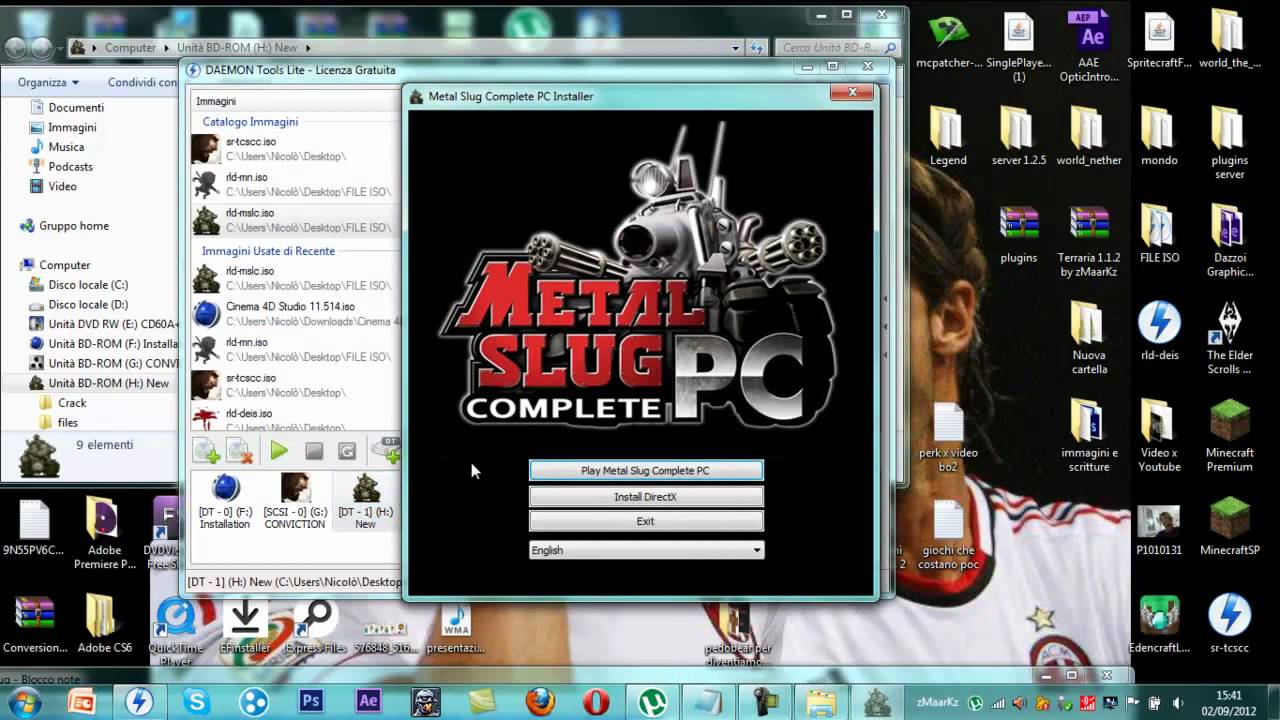Click Add DT virtual drive icon
This screenshot has height=720, width=1280.
[385, 451]
